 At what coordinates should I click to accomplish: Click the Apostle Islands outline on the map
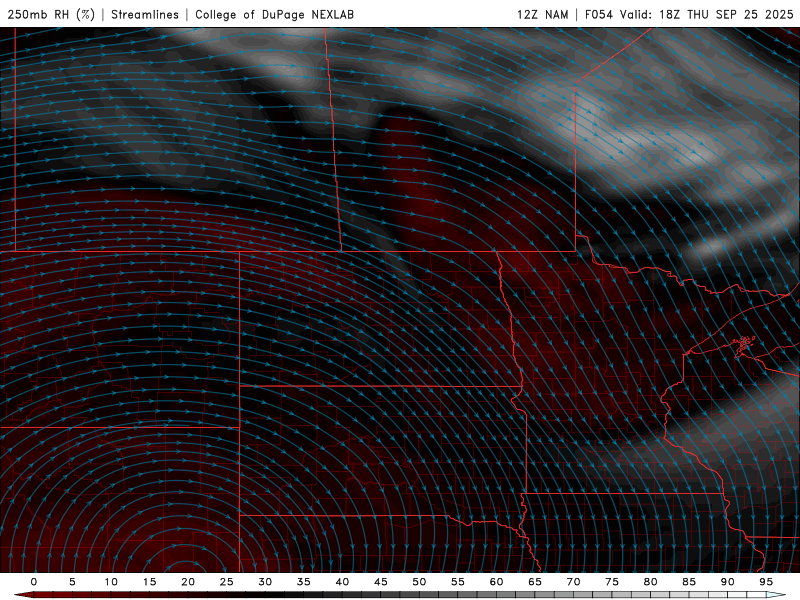coord(745,344)
